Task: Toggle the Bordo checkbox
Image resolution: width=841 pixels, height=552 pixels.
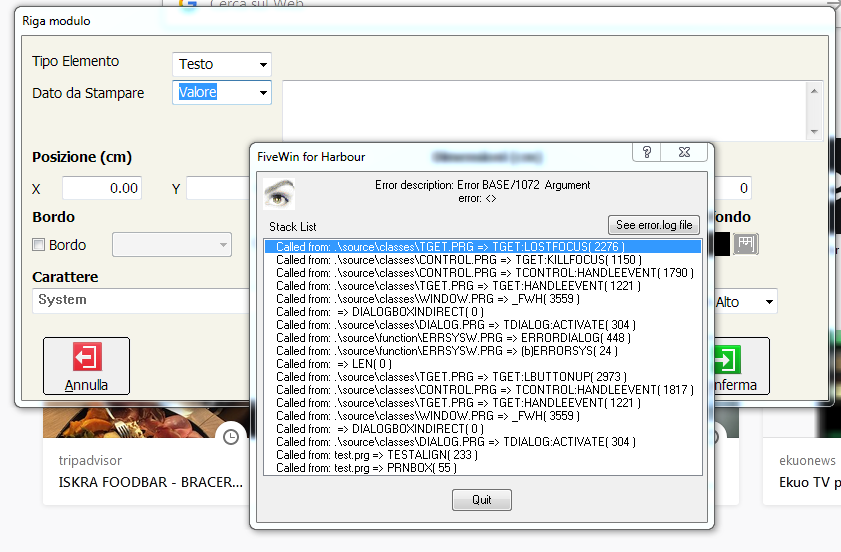Action: pyautogui.click(x=39, y=245)
